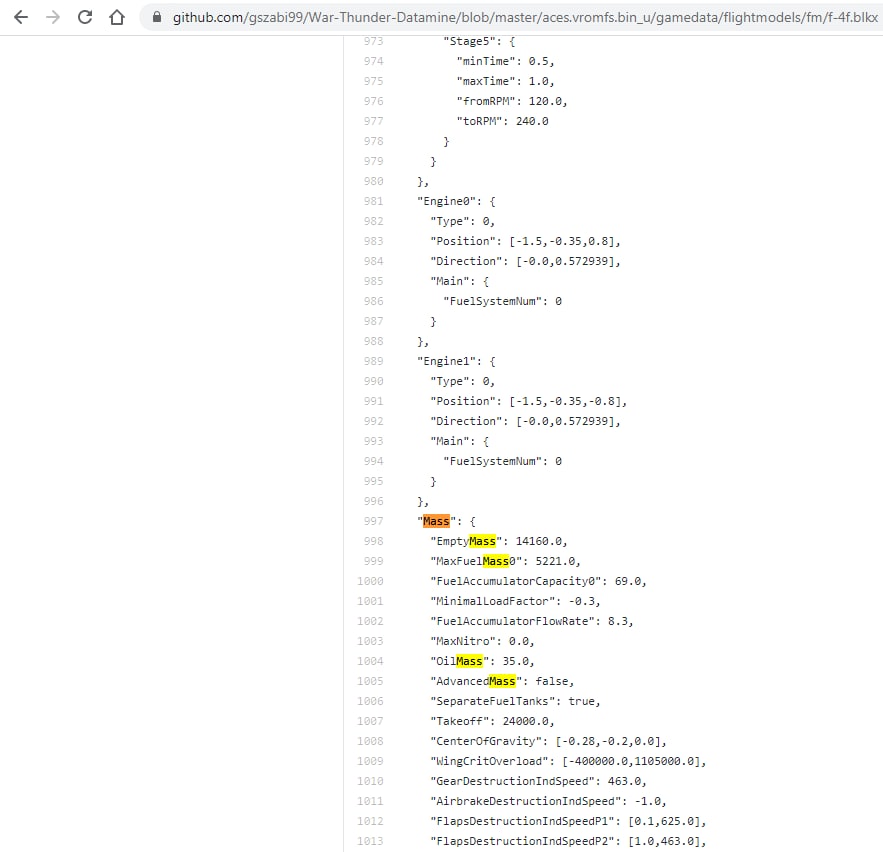Click Engine0 Position [-1.5,-0.35,0.8] line
Viewport: 883px width, 852px height.
point(525,241)
